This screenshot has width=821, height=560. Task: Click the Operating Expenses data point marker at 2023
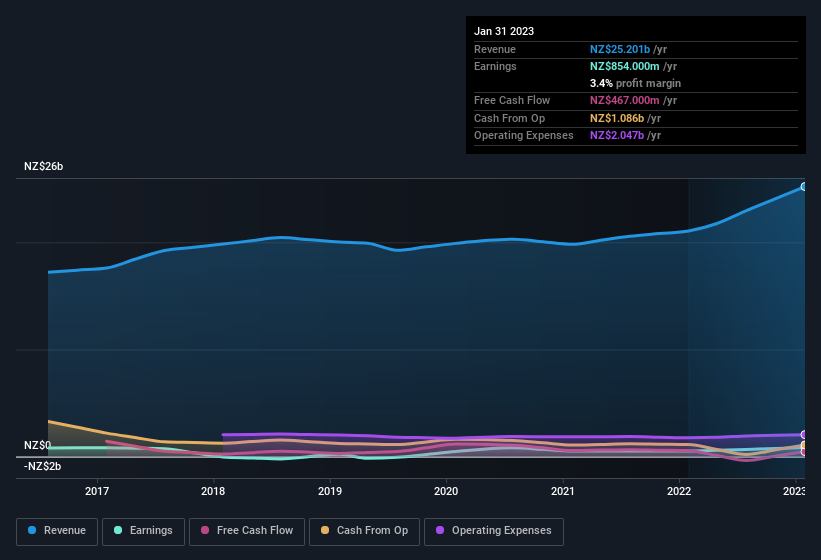click(804, 434)
